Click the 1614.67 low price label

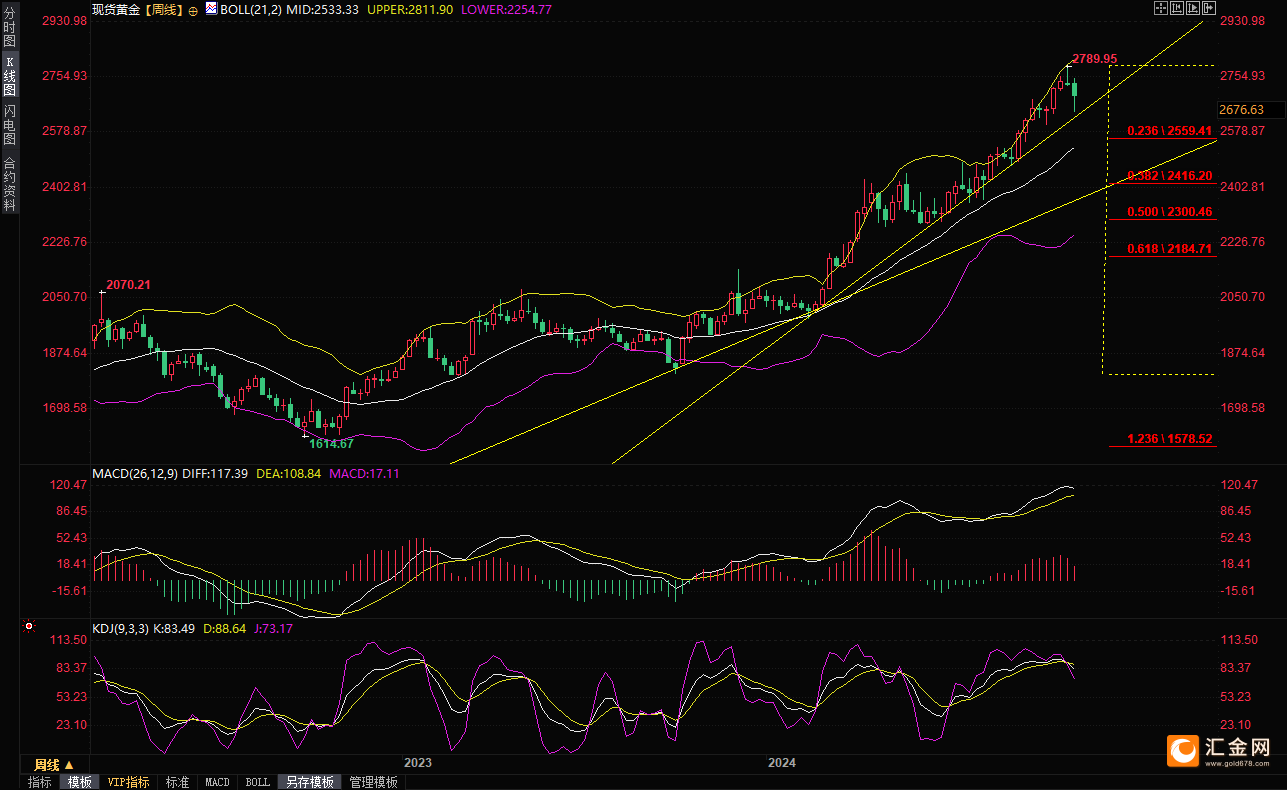pos(332,444)
